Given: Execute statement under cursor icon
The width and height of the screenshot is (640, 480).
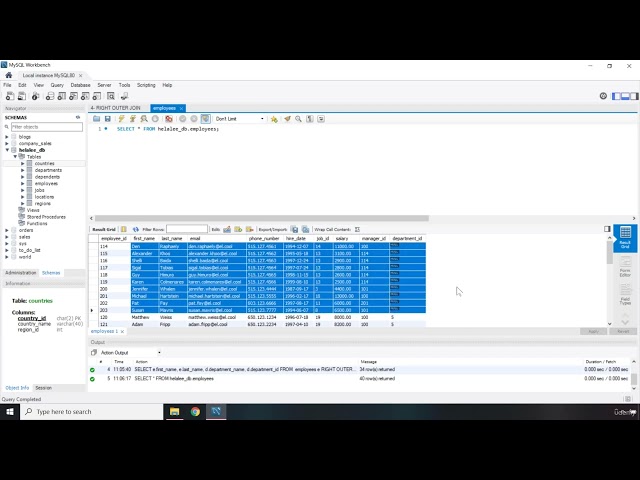Looking at the screenshot, I should point(133,119).
